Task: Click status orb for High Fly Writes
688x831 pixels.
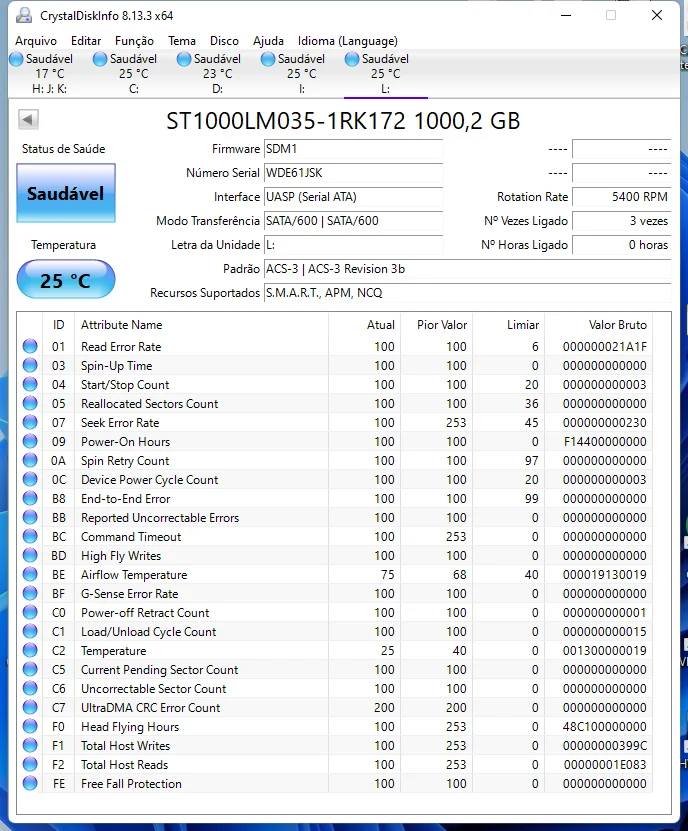Action: (x=30, y=555)
